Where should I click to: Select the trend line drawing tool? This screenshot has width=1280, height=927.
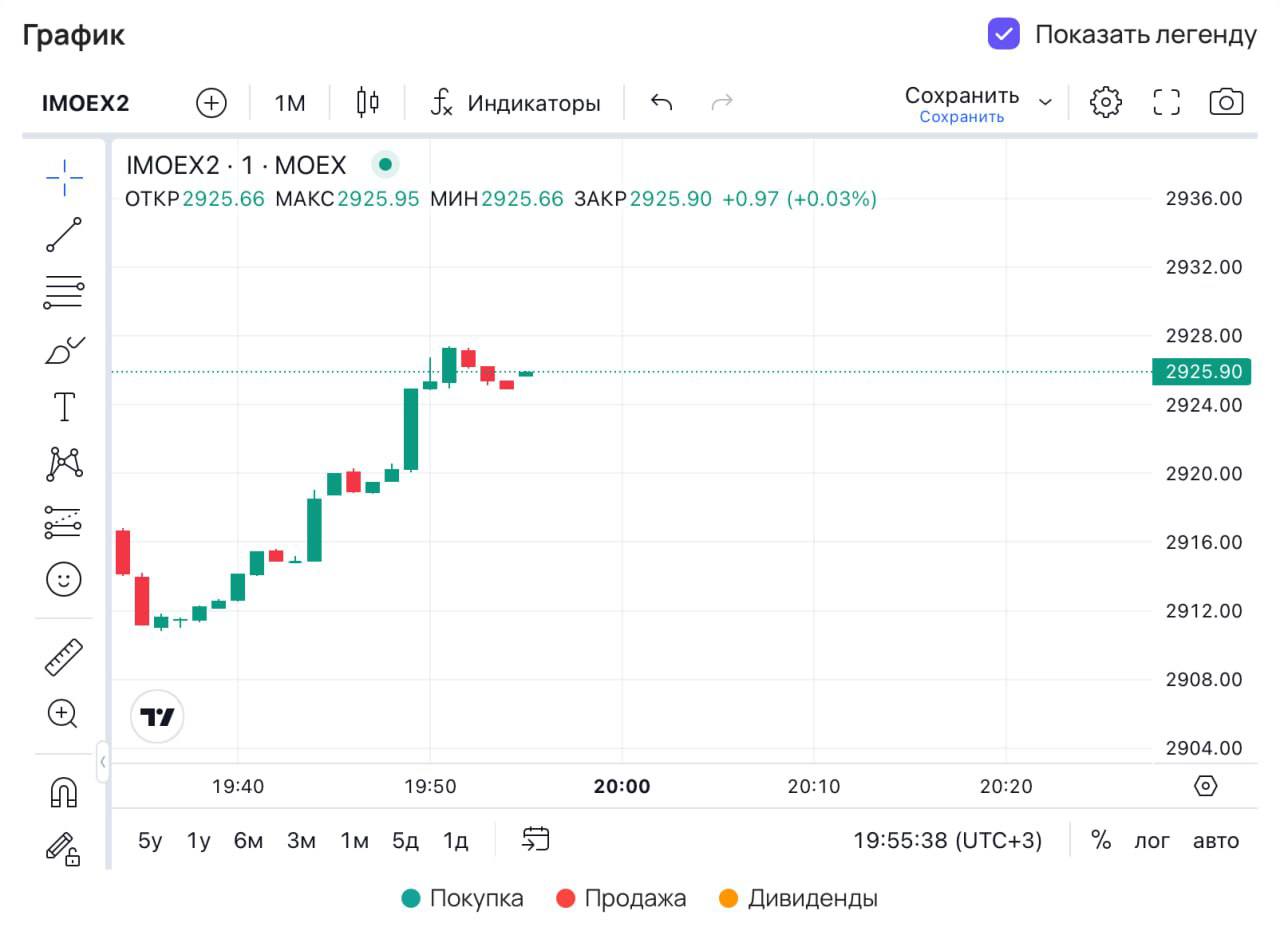pyautogui.click(x=64, y=235)
